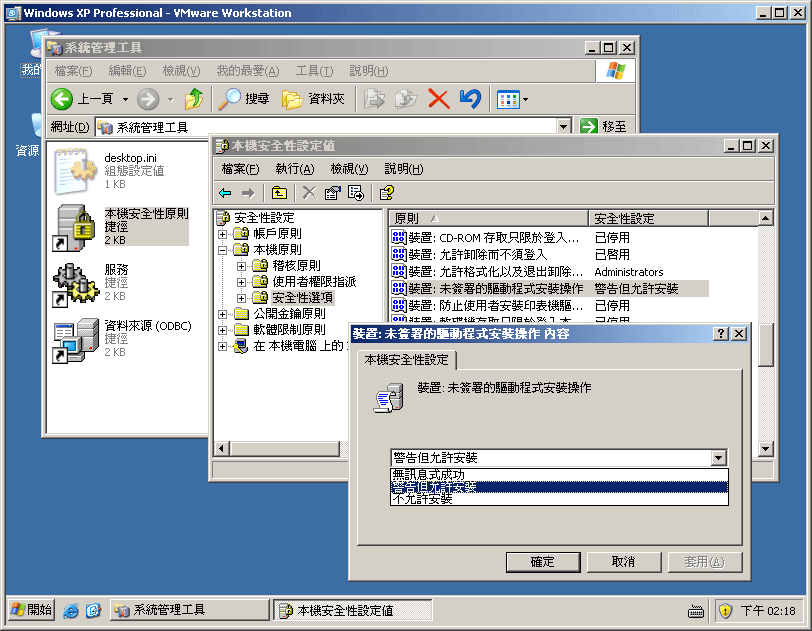Click the policy list scroll up arrow
The height and width of the screenshot is (631, 812).
coord(765,218)
